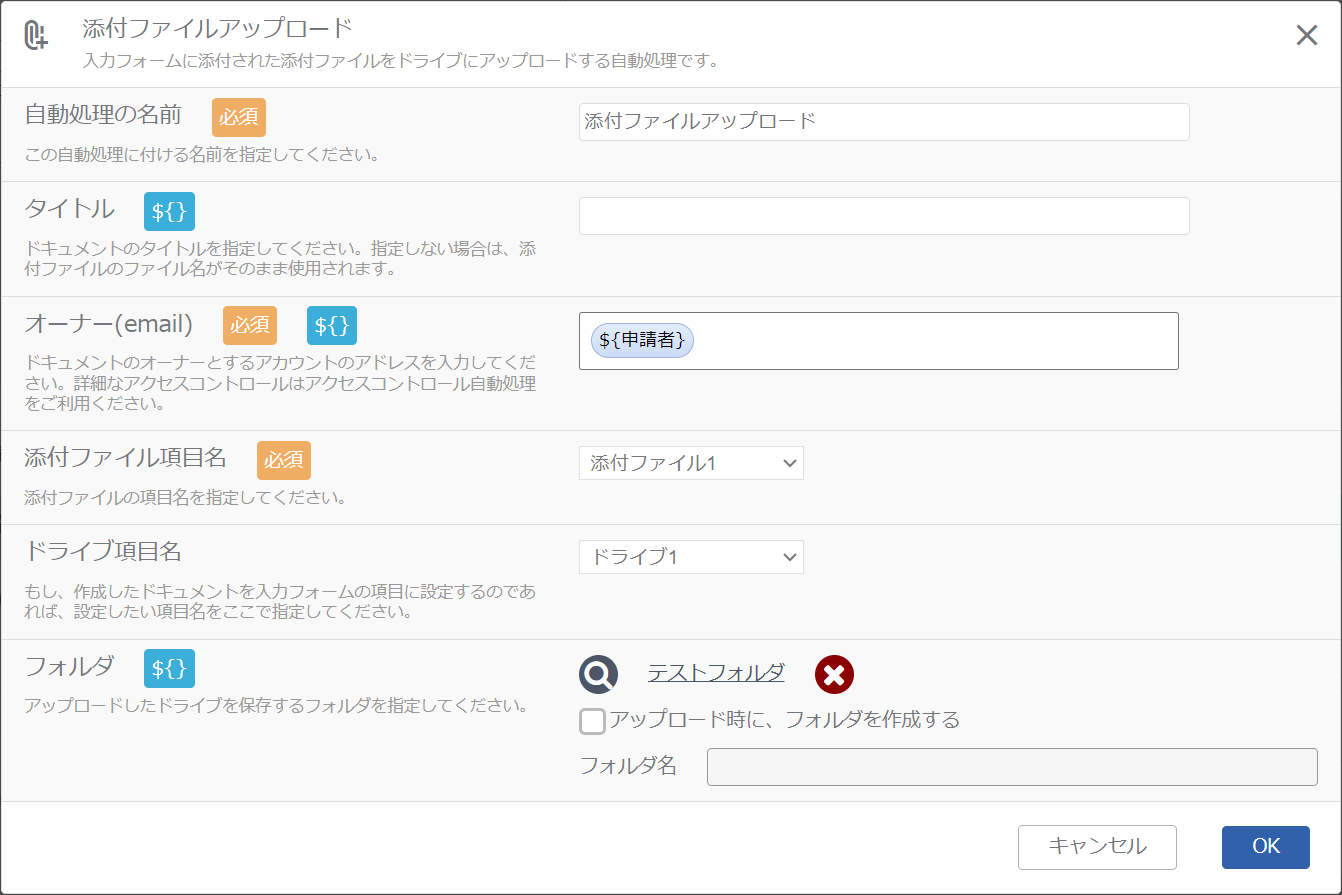1342x895 pixels.
Task: Click the OK button
Action: tap(1265, 846)
